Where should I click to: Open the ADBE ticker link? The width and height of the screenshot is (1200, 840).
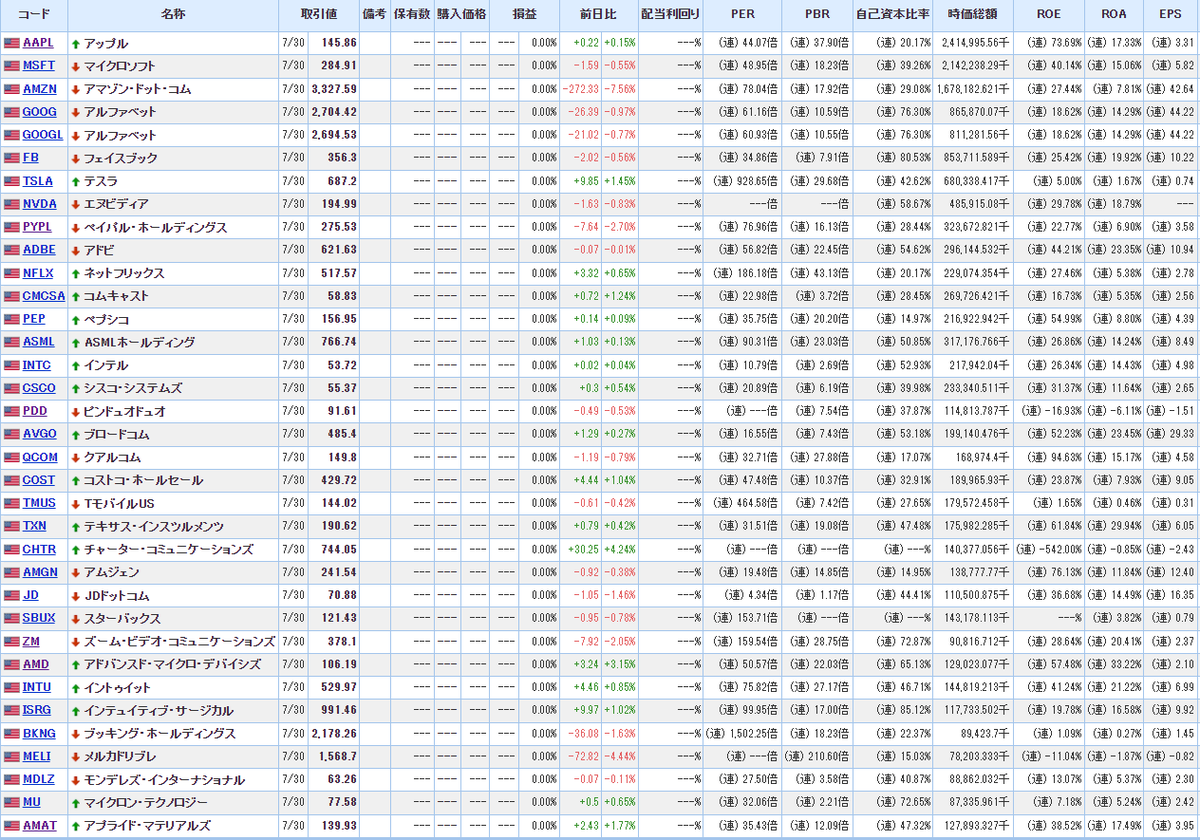point(39,250)
